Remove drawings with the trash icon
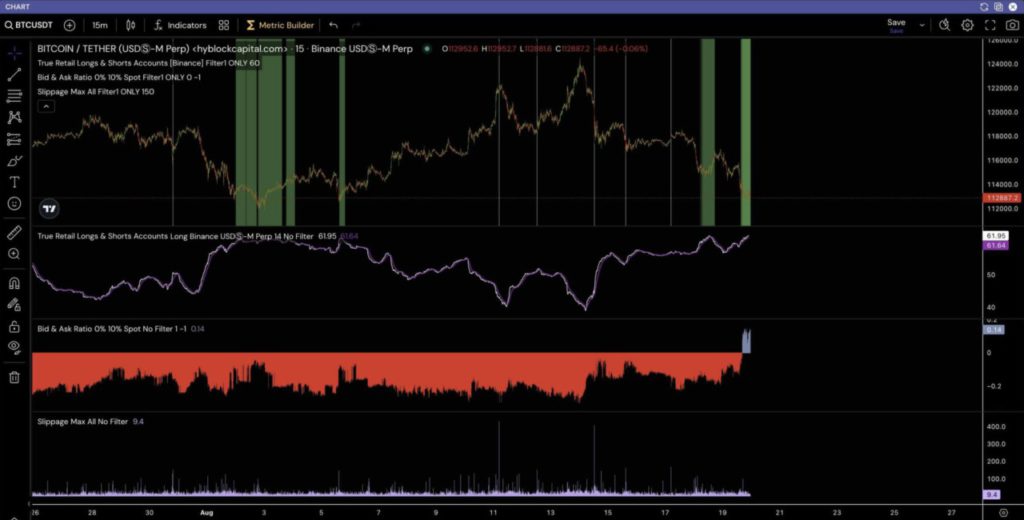1024x520 pixels. point(15,377)
